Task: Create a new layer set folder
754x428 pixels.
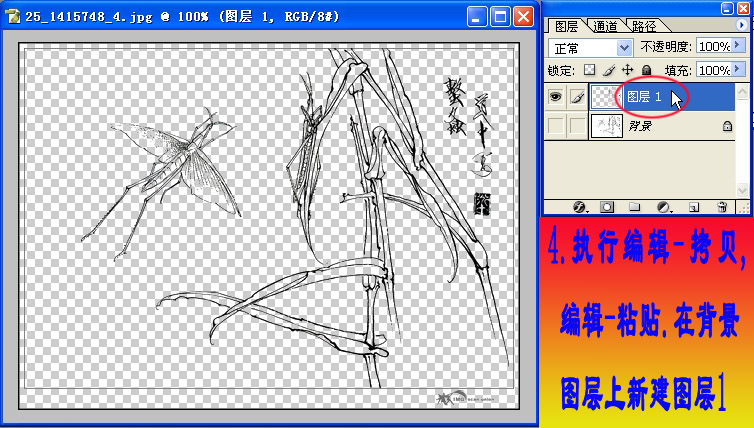Action: 635,207
